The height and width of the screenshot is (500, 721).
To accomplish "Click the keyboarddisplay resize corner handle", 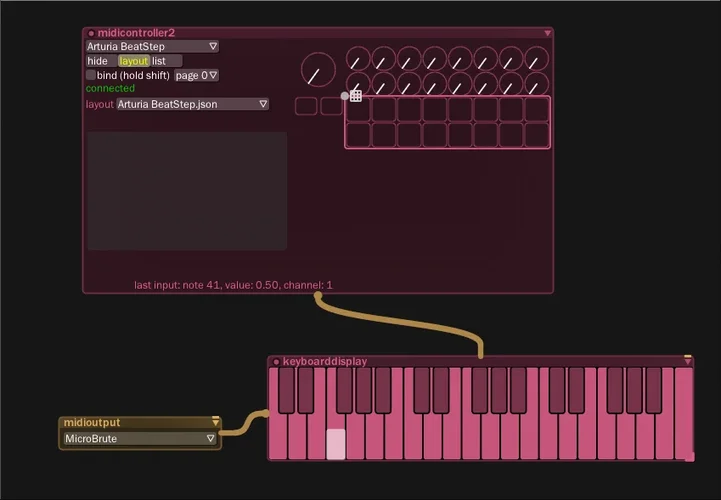I will (x=690, y=457).
